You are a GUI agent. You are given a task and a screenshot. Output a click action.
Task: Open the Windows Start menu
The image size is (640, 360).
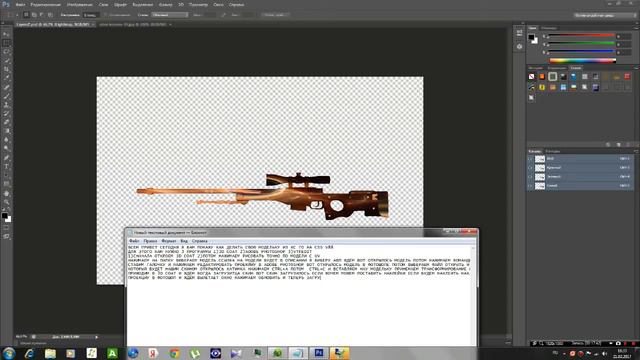9,353
